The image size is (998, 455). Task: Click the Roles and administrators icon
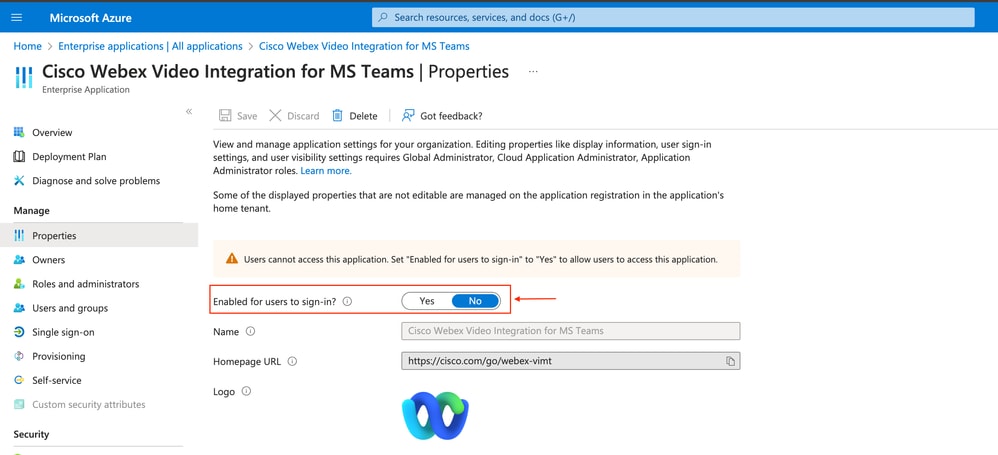pos(19,284)
